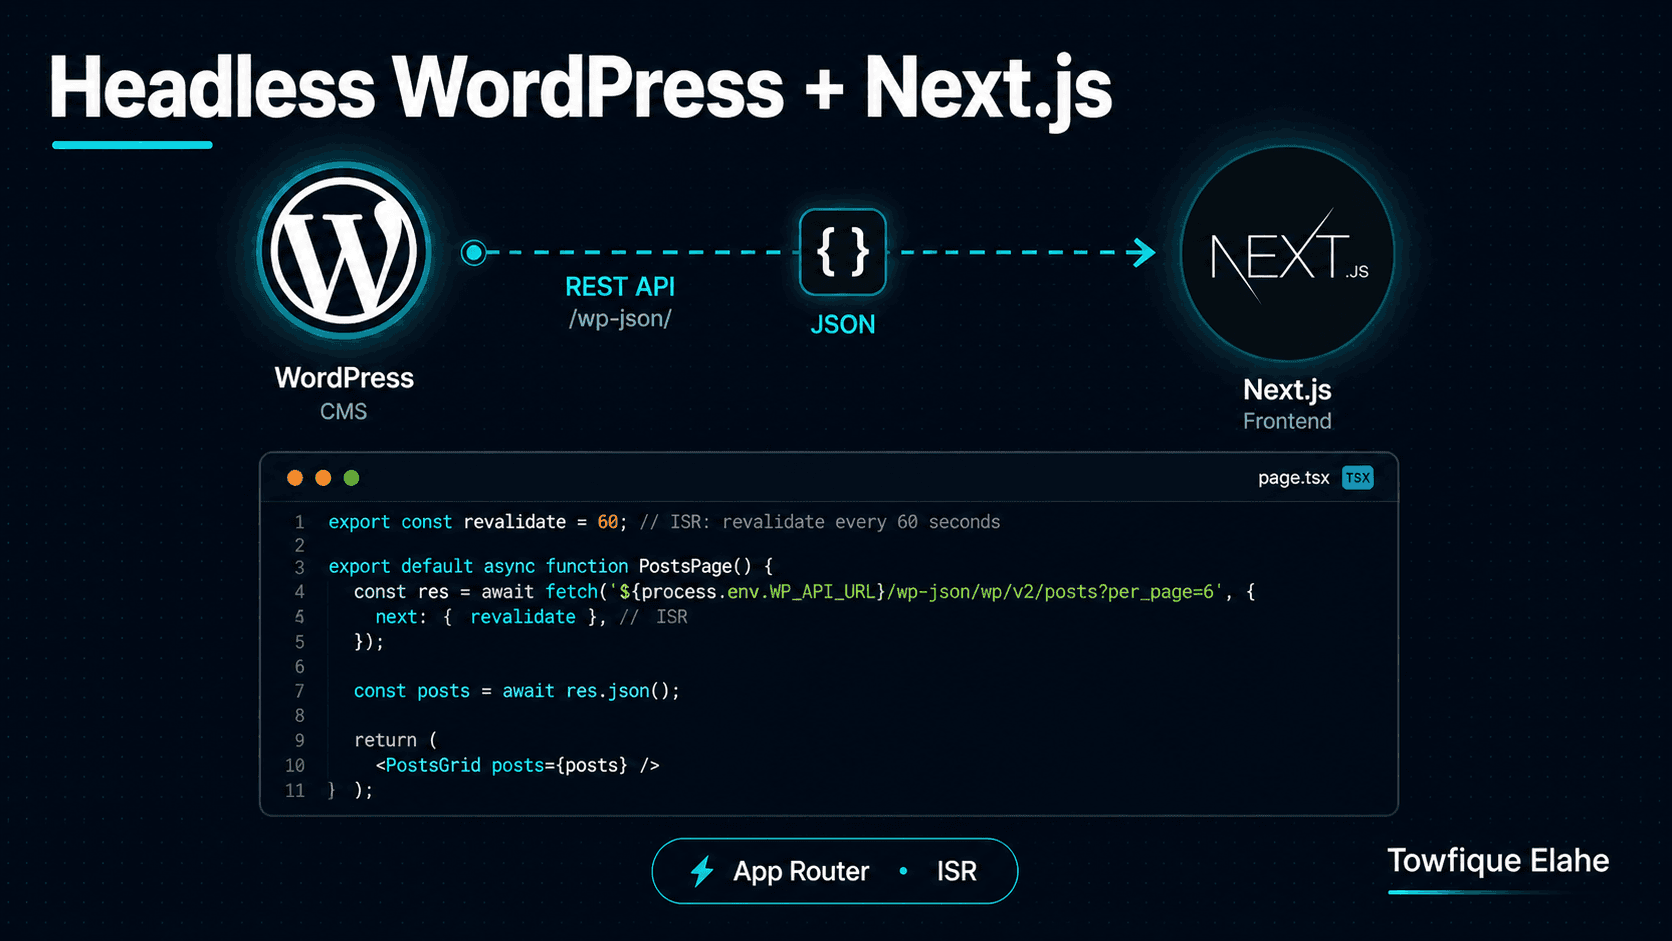Click line number 7 in gutter

(299, 691)
